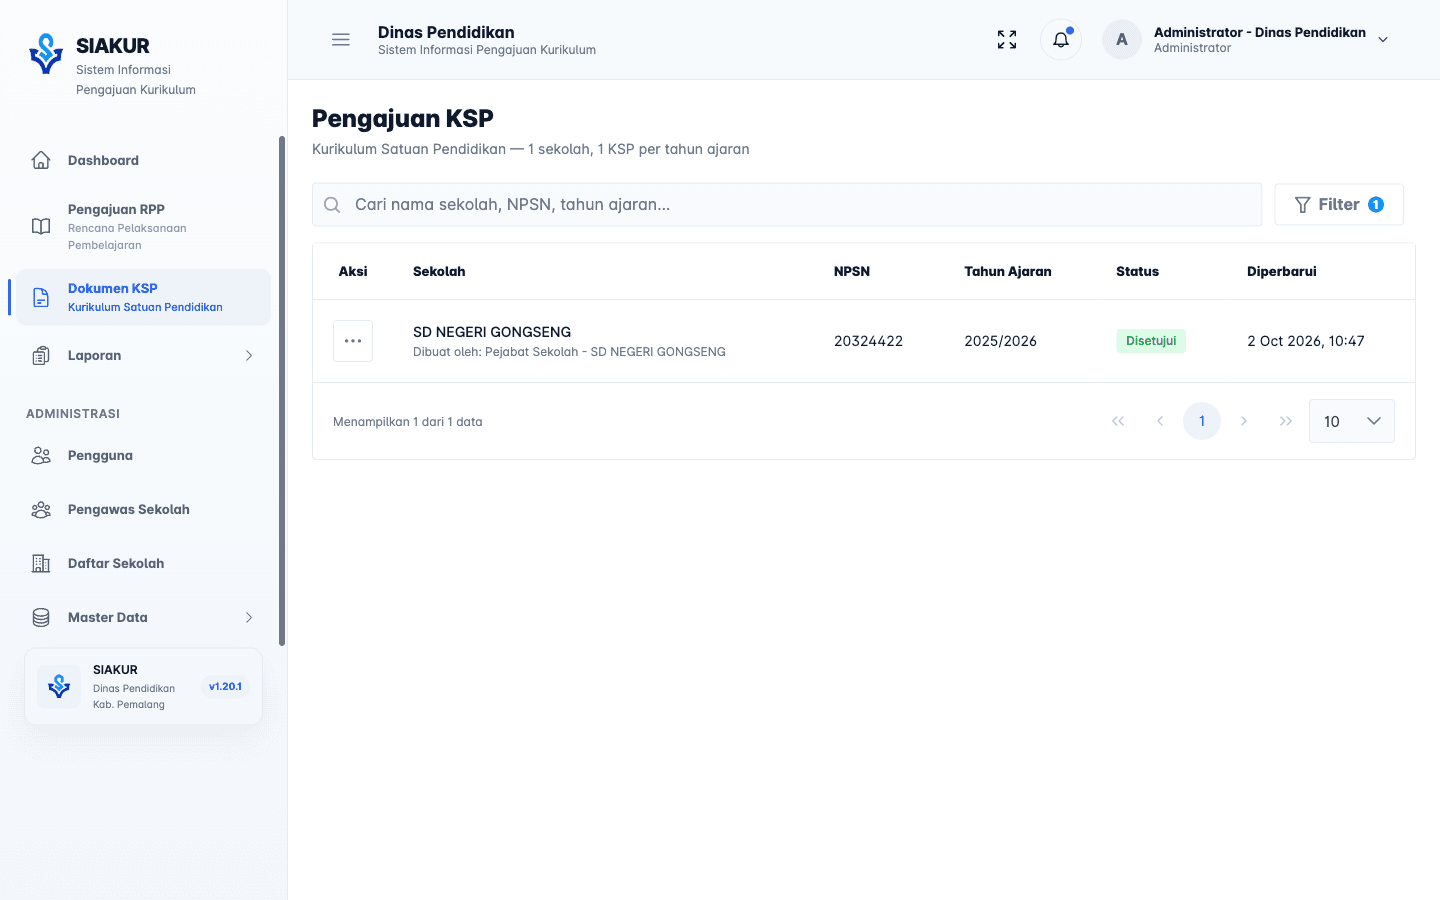The width and height of the screenshot is (1440, 900).
Task: Click the SIAKUR footer card logo
Action: 59,686
